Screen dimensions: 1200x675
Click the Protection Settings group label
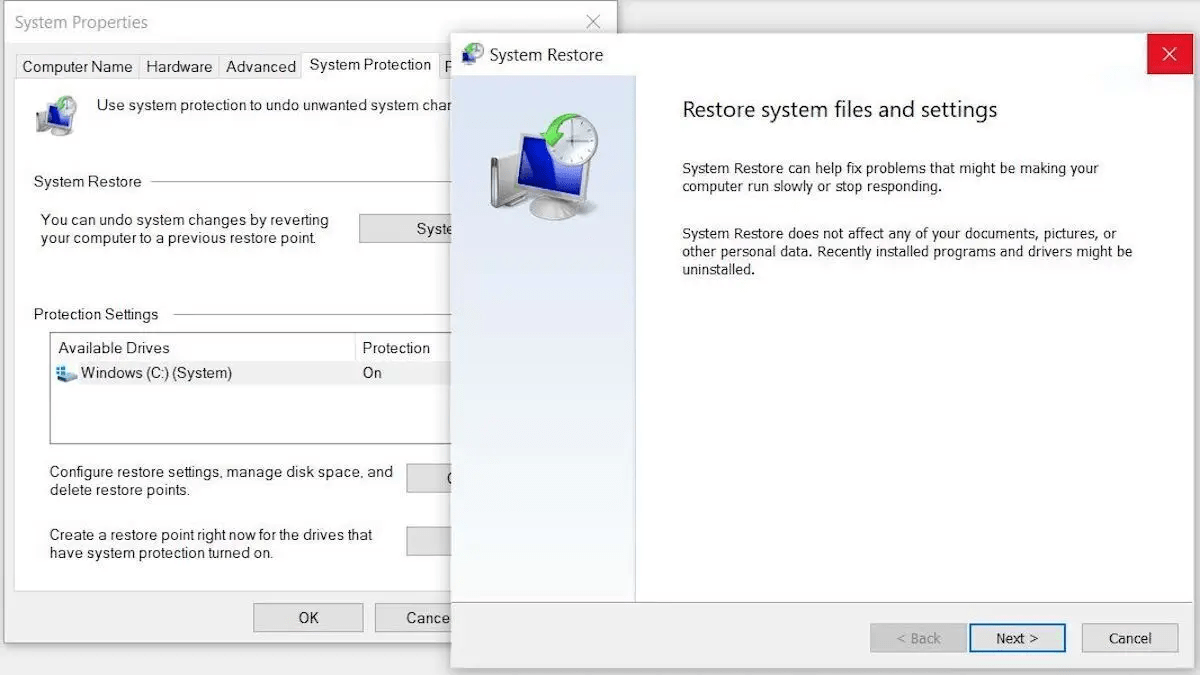96,314
